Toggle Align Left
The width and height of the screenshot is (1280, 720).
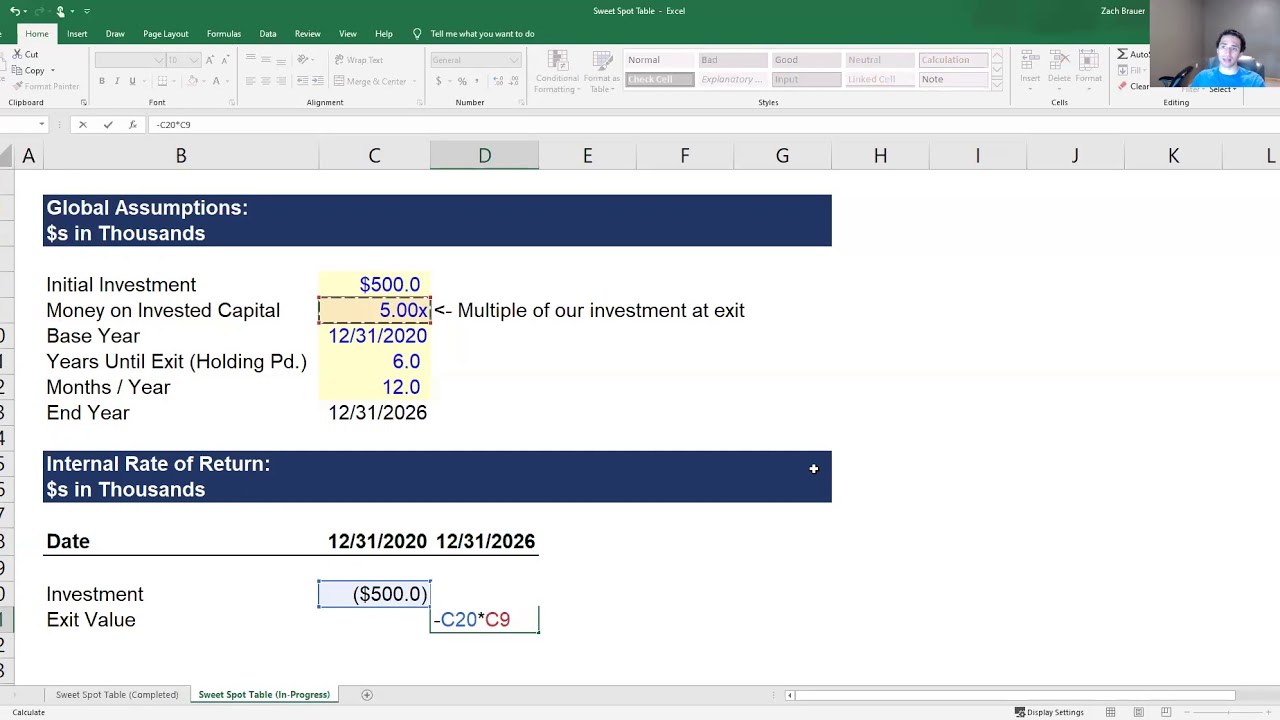tap(250, 81)
